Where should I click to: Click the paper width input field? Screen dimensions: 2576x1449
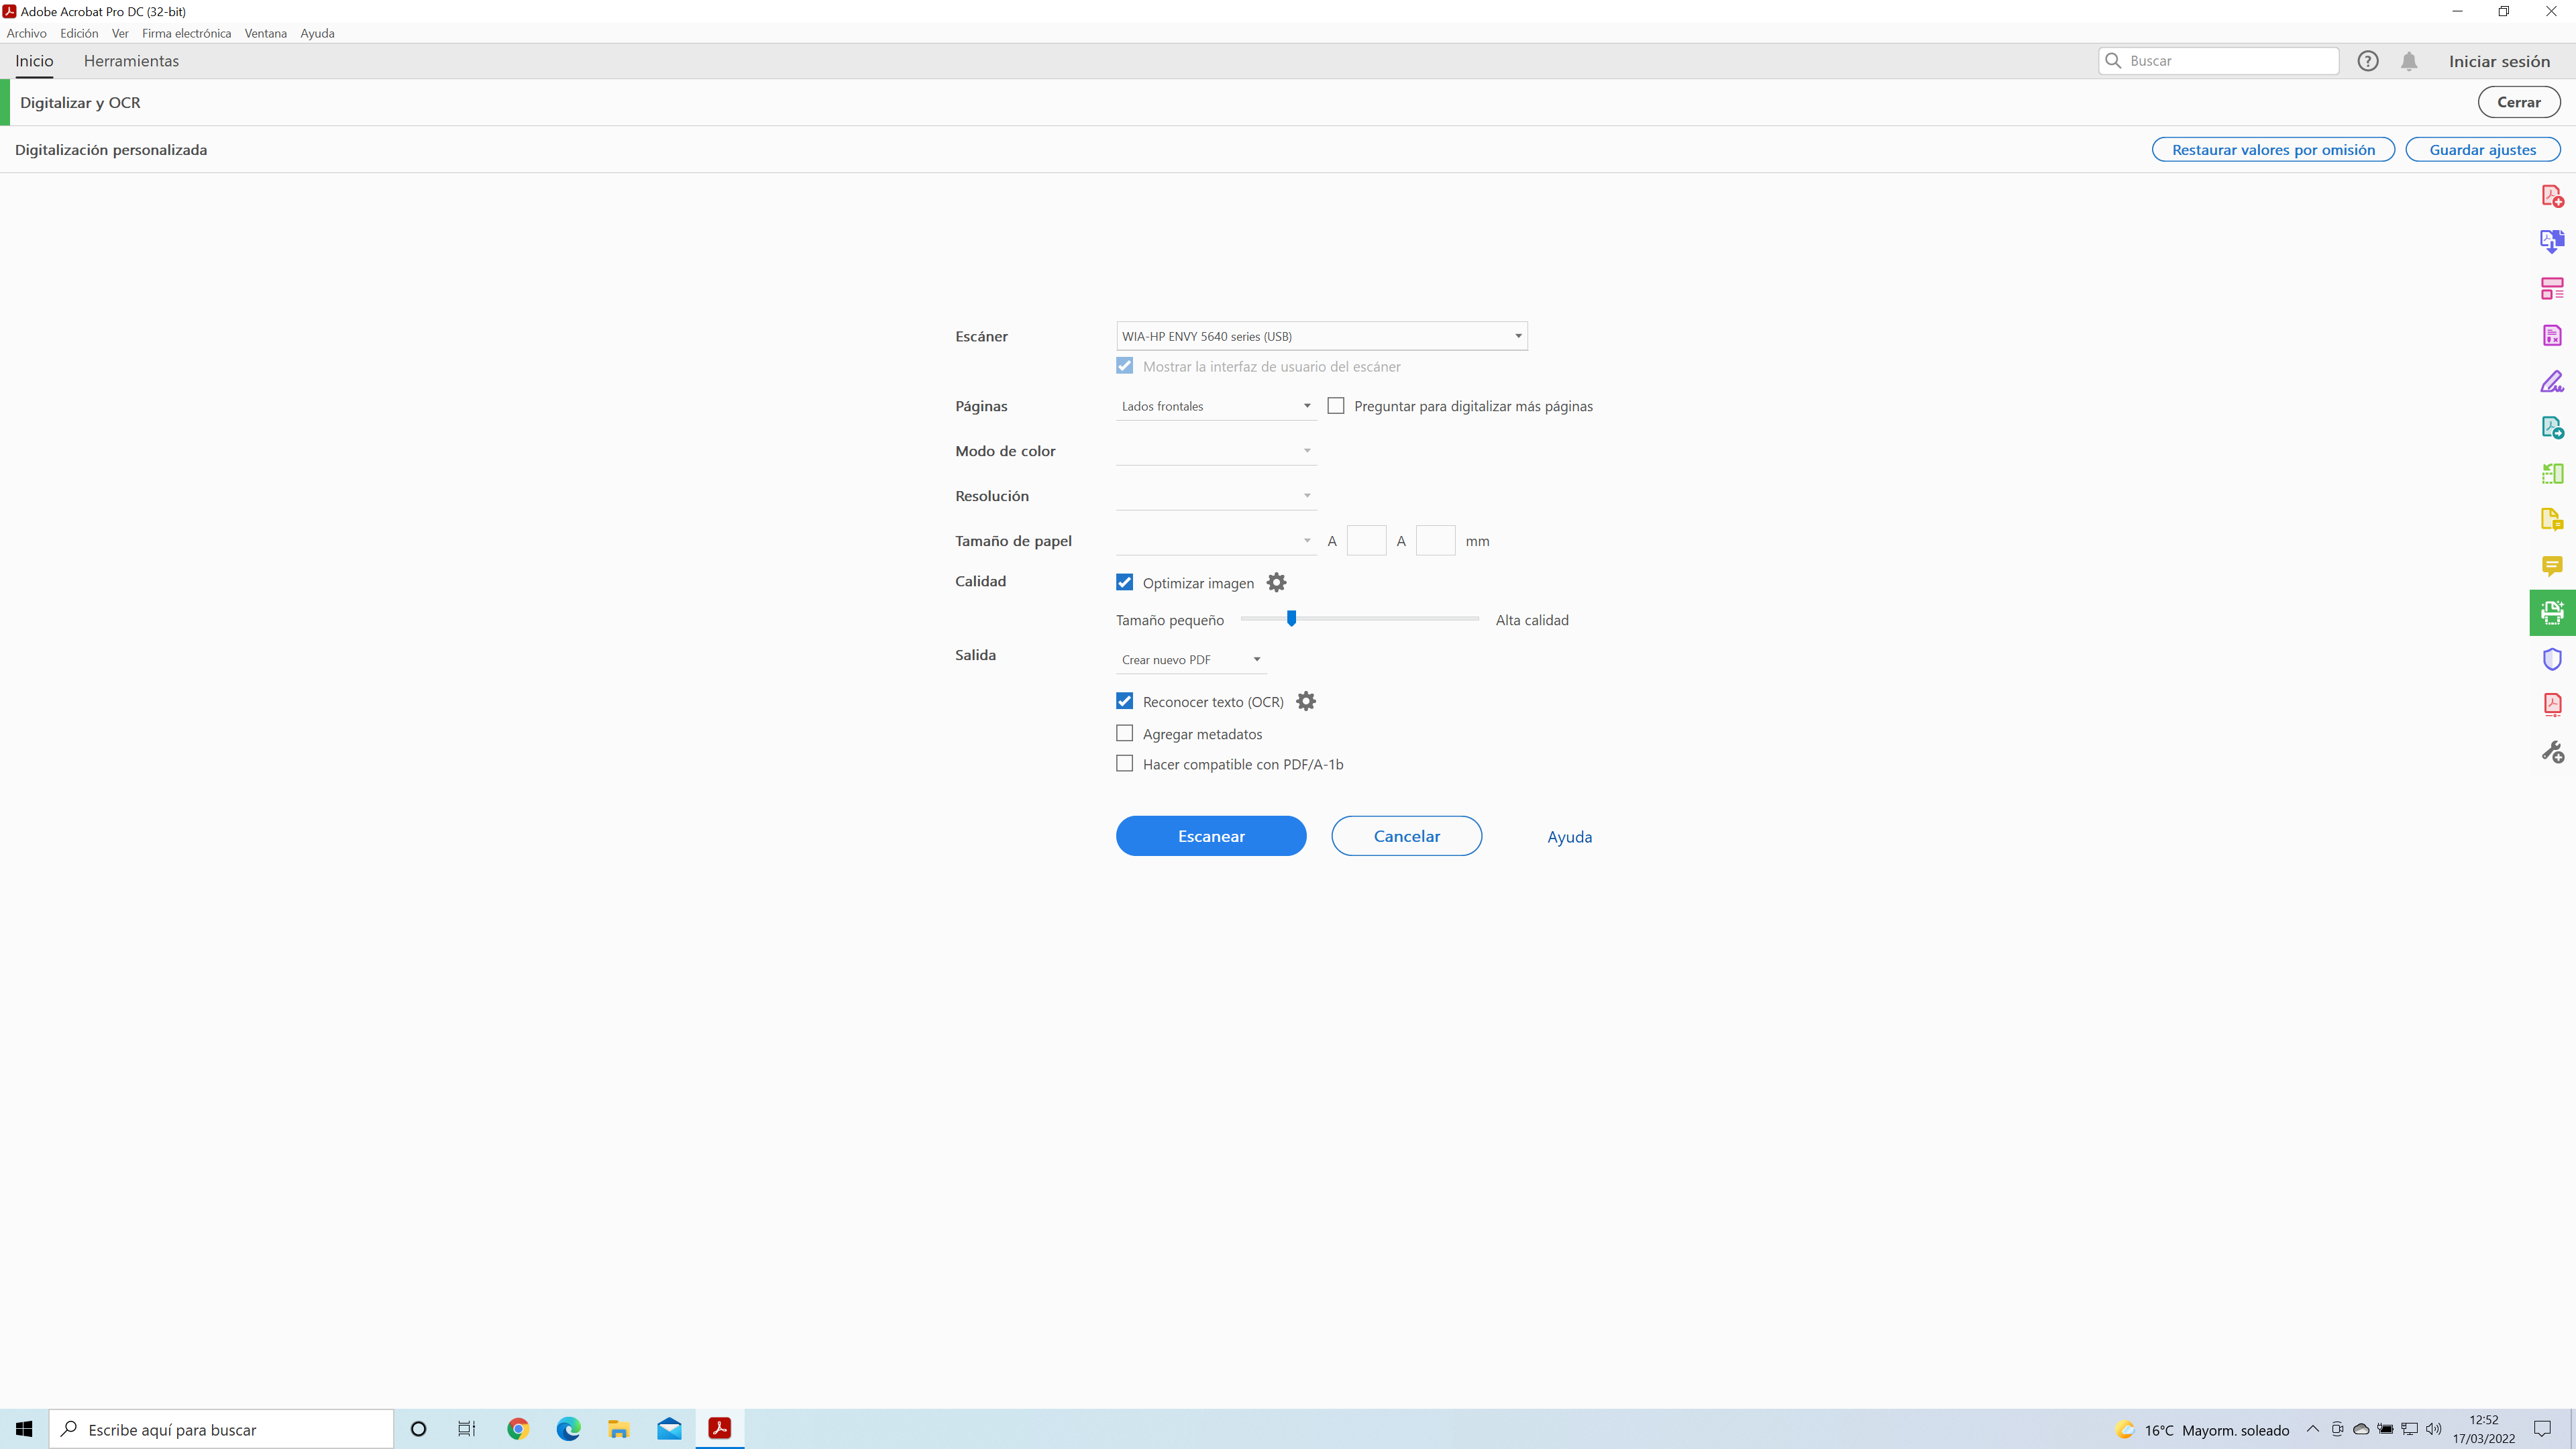pos(1366,541)
